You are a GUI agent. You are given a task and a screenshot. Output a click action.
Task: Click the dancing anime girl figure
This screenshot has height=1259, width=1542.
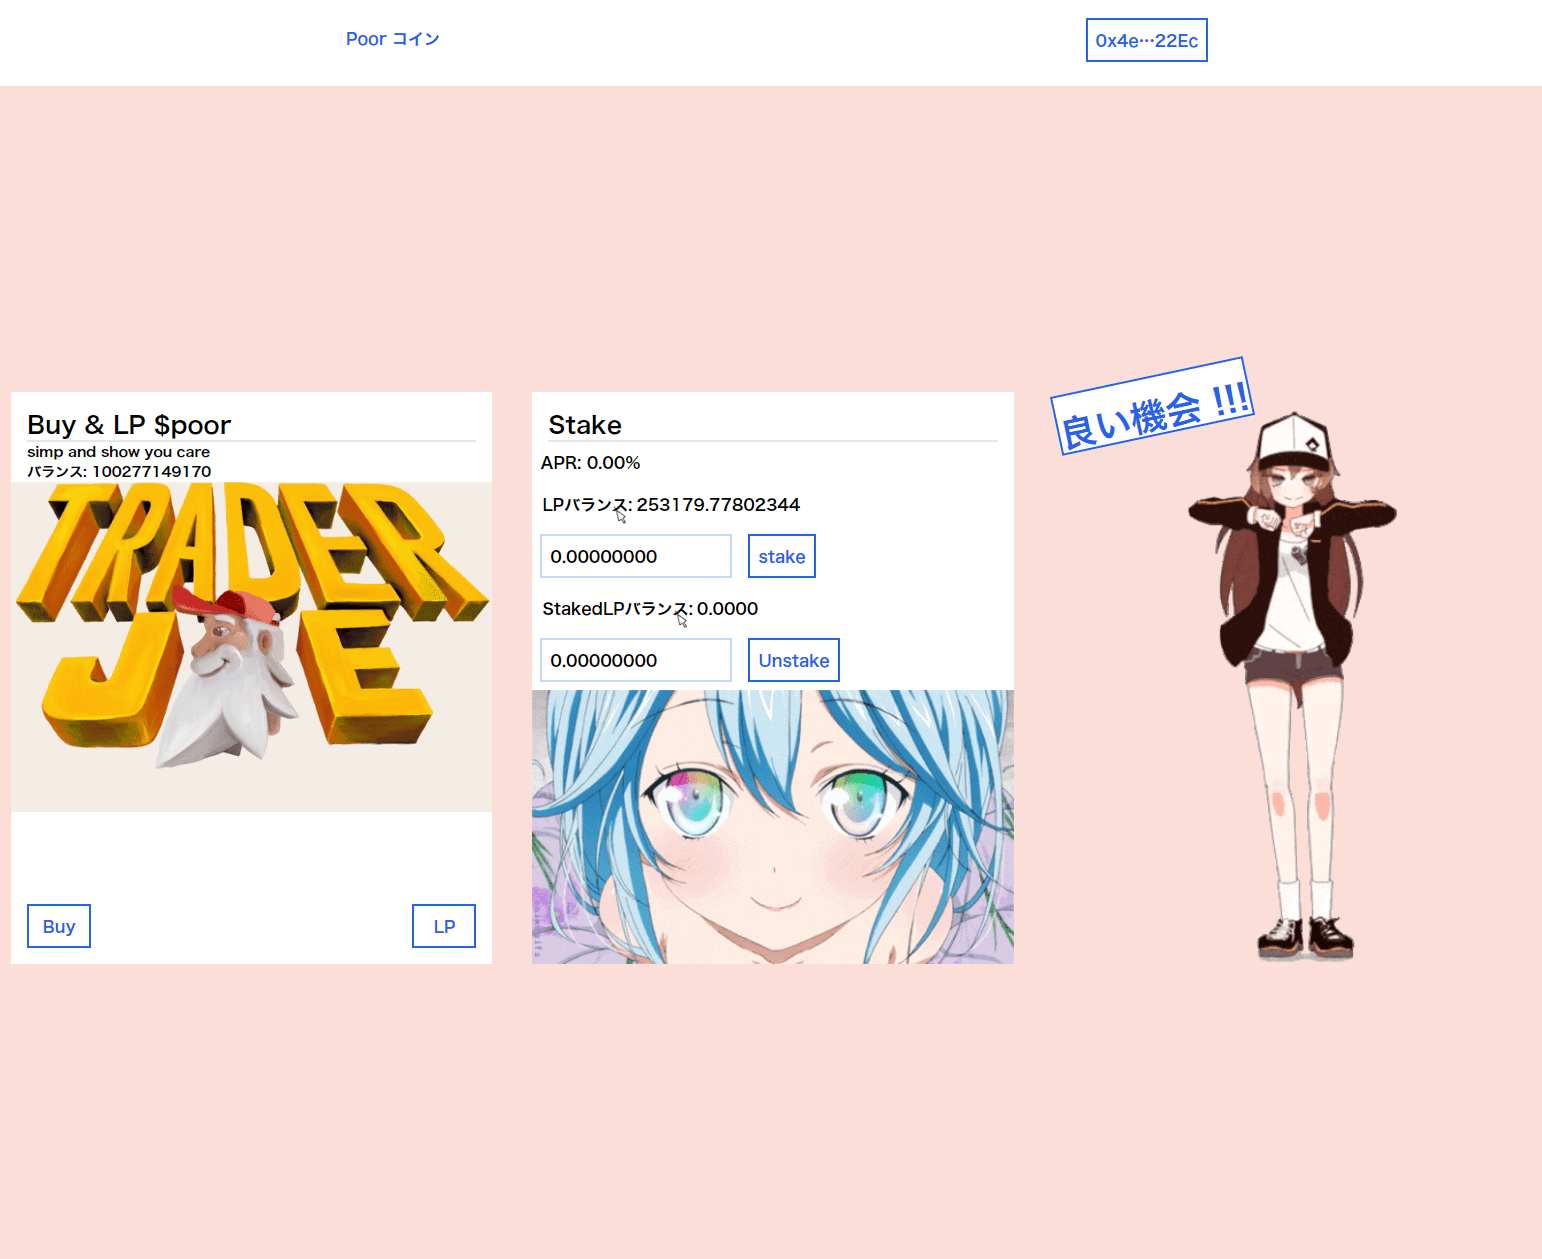pos(1292,687)
